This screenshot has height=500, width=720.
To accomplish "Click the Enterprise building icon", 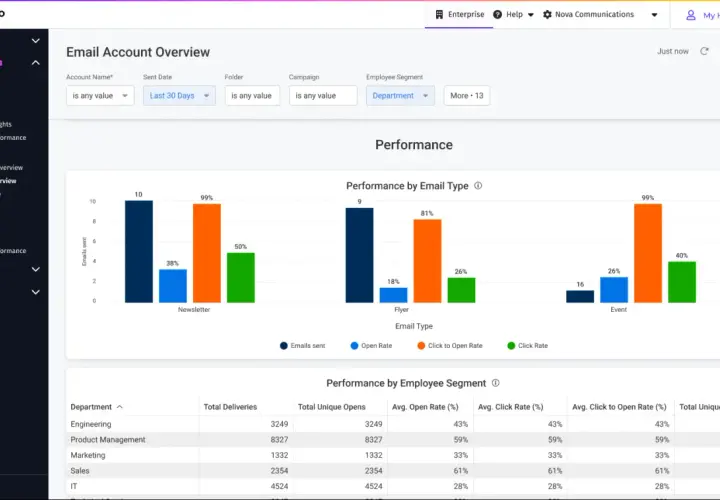I will [x=439, y=15].
